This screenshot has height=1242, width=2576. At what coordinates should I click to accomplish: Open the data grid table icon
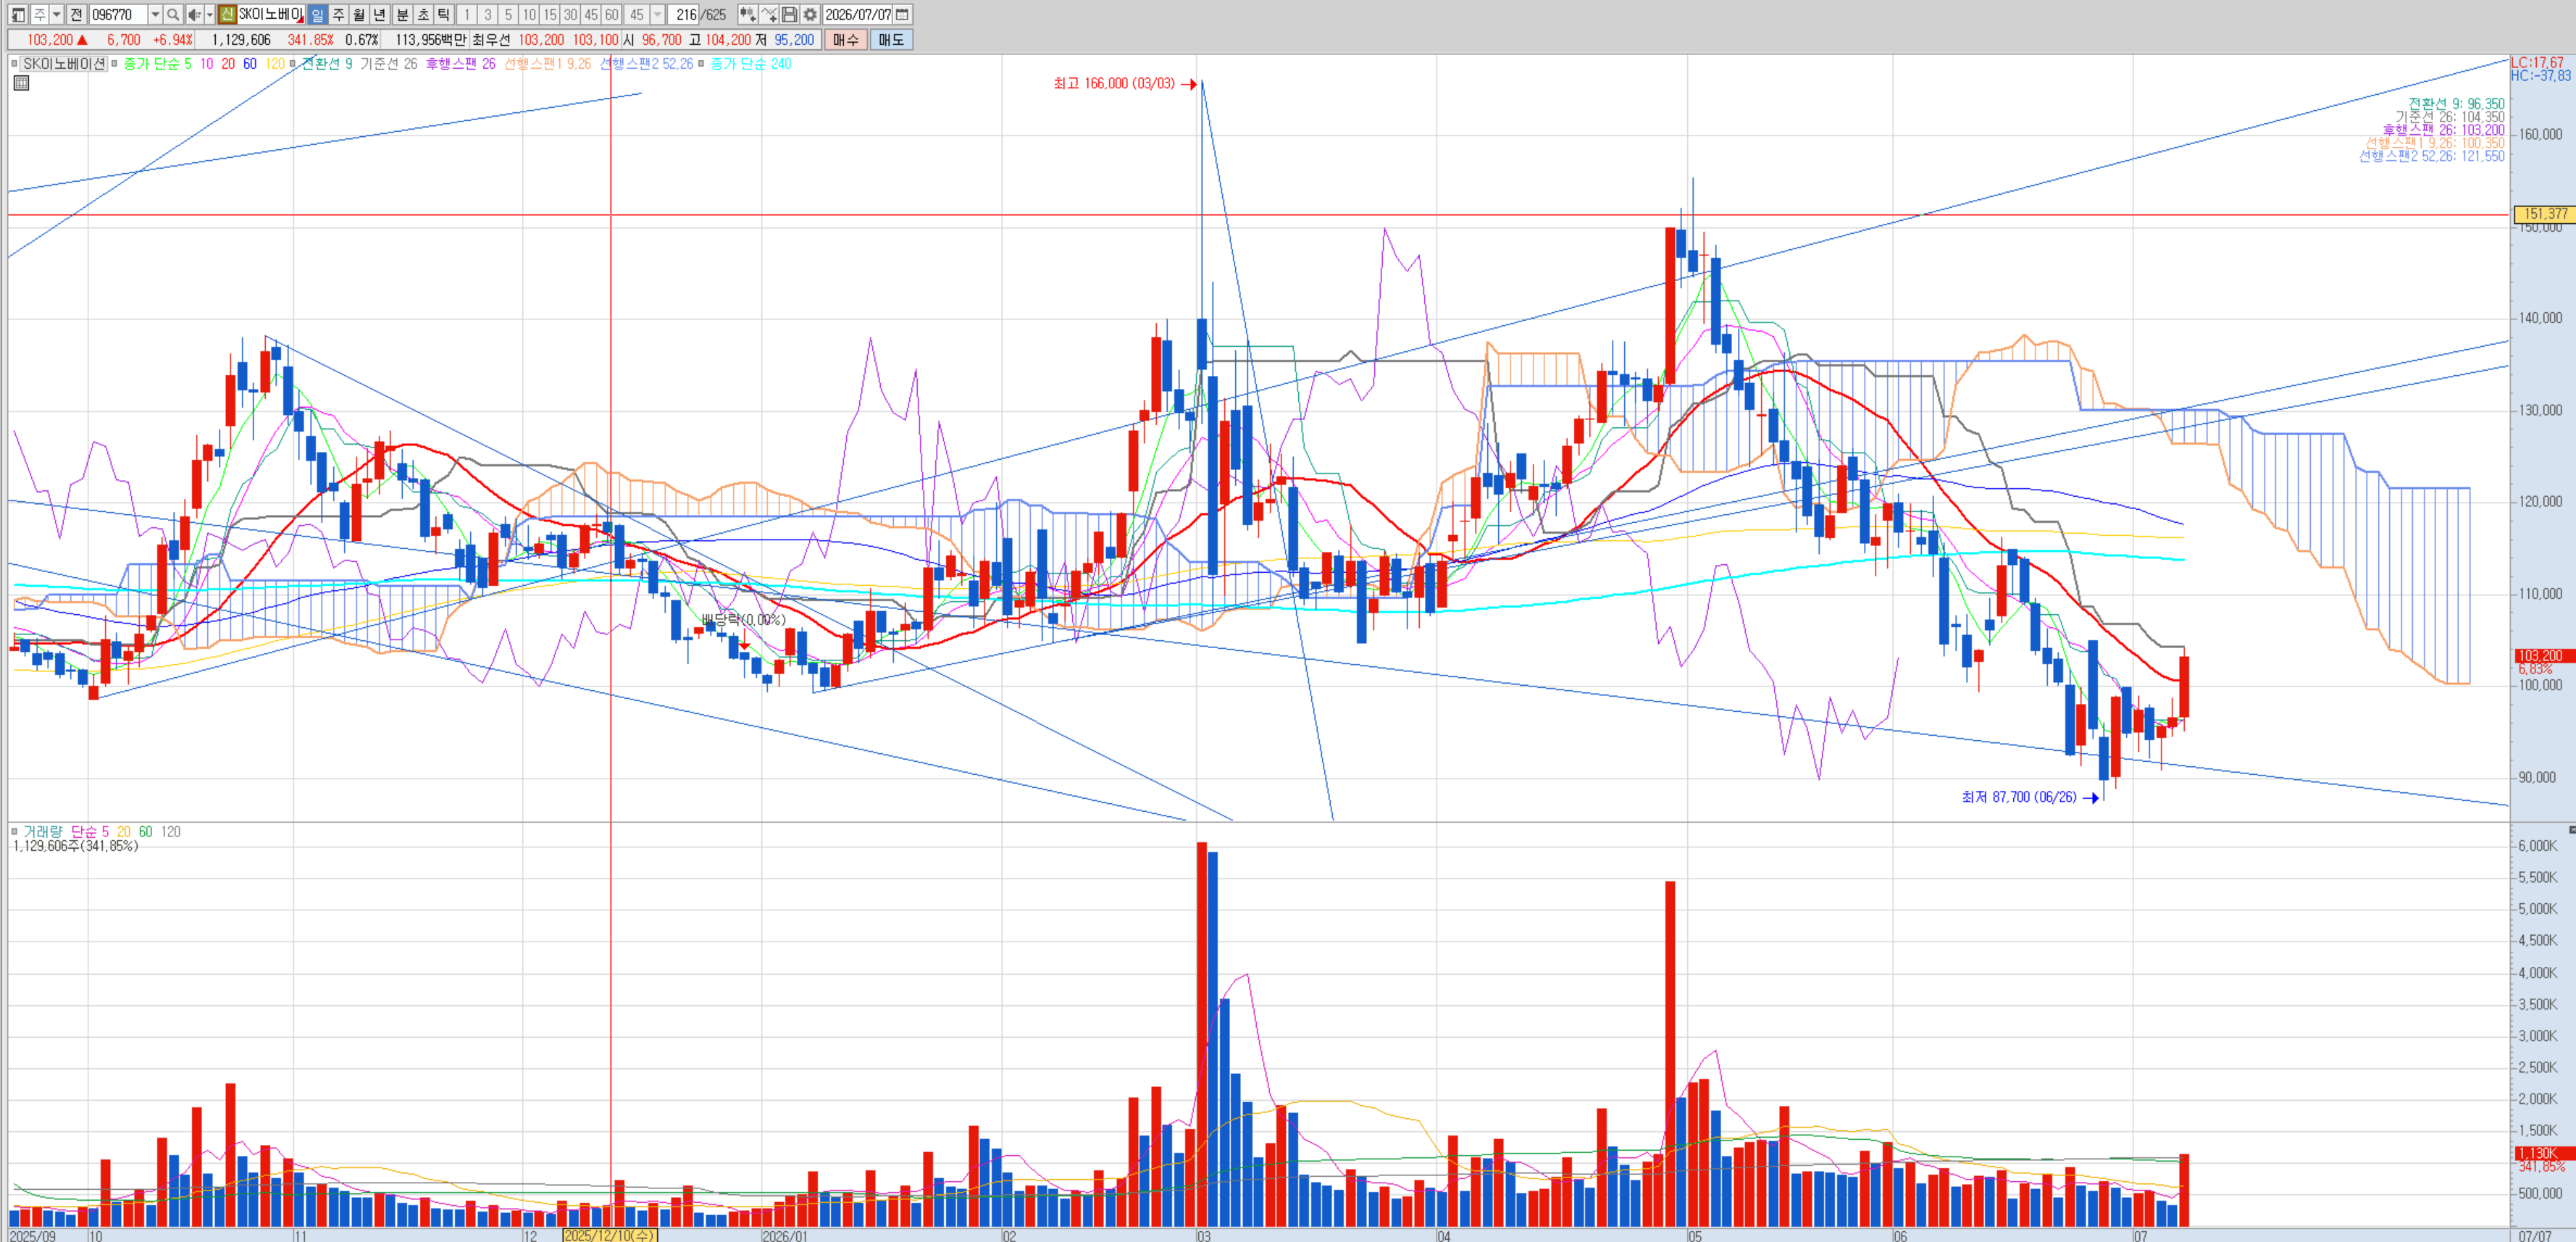21,83
